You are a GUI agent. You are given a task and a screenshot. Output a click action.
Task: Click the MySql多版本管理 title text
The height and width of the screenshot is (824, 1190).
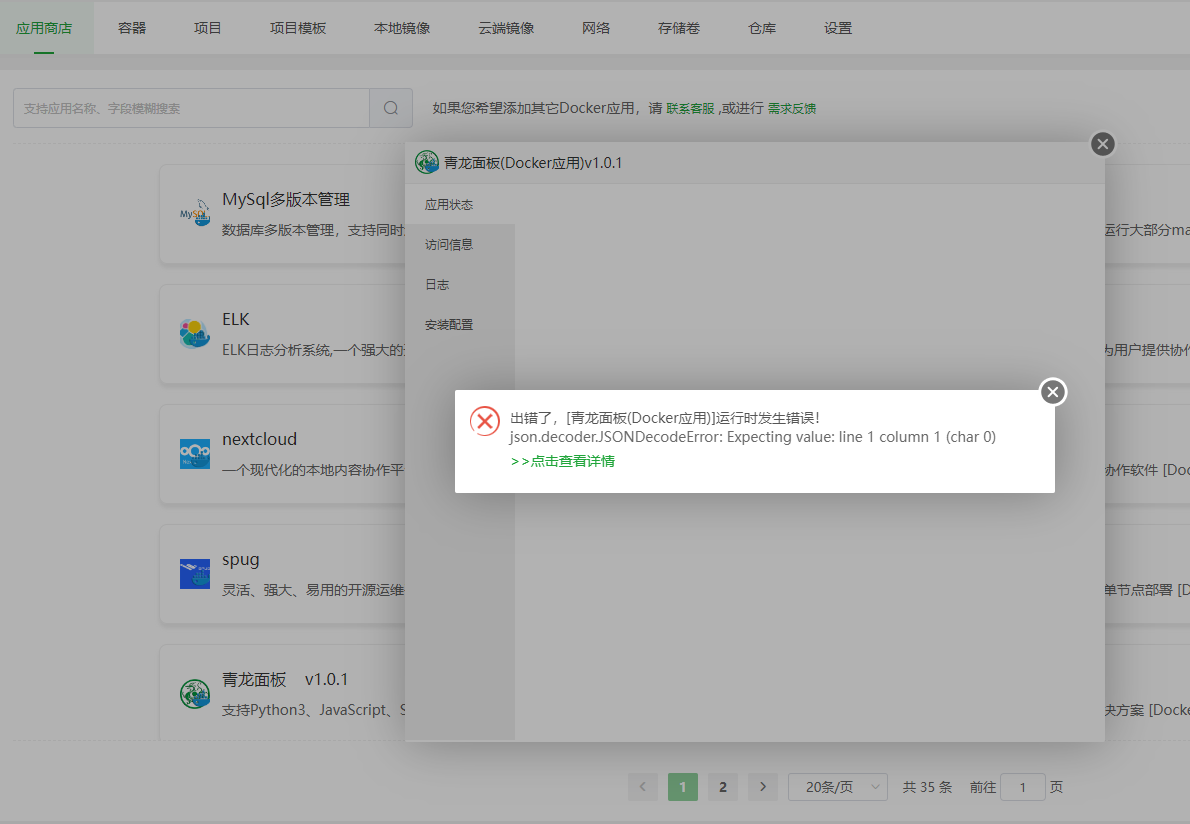[x=285, y=200]
